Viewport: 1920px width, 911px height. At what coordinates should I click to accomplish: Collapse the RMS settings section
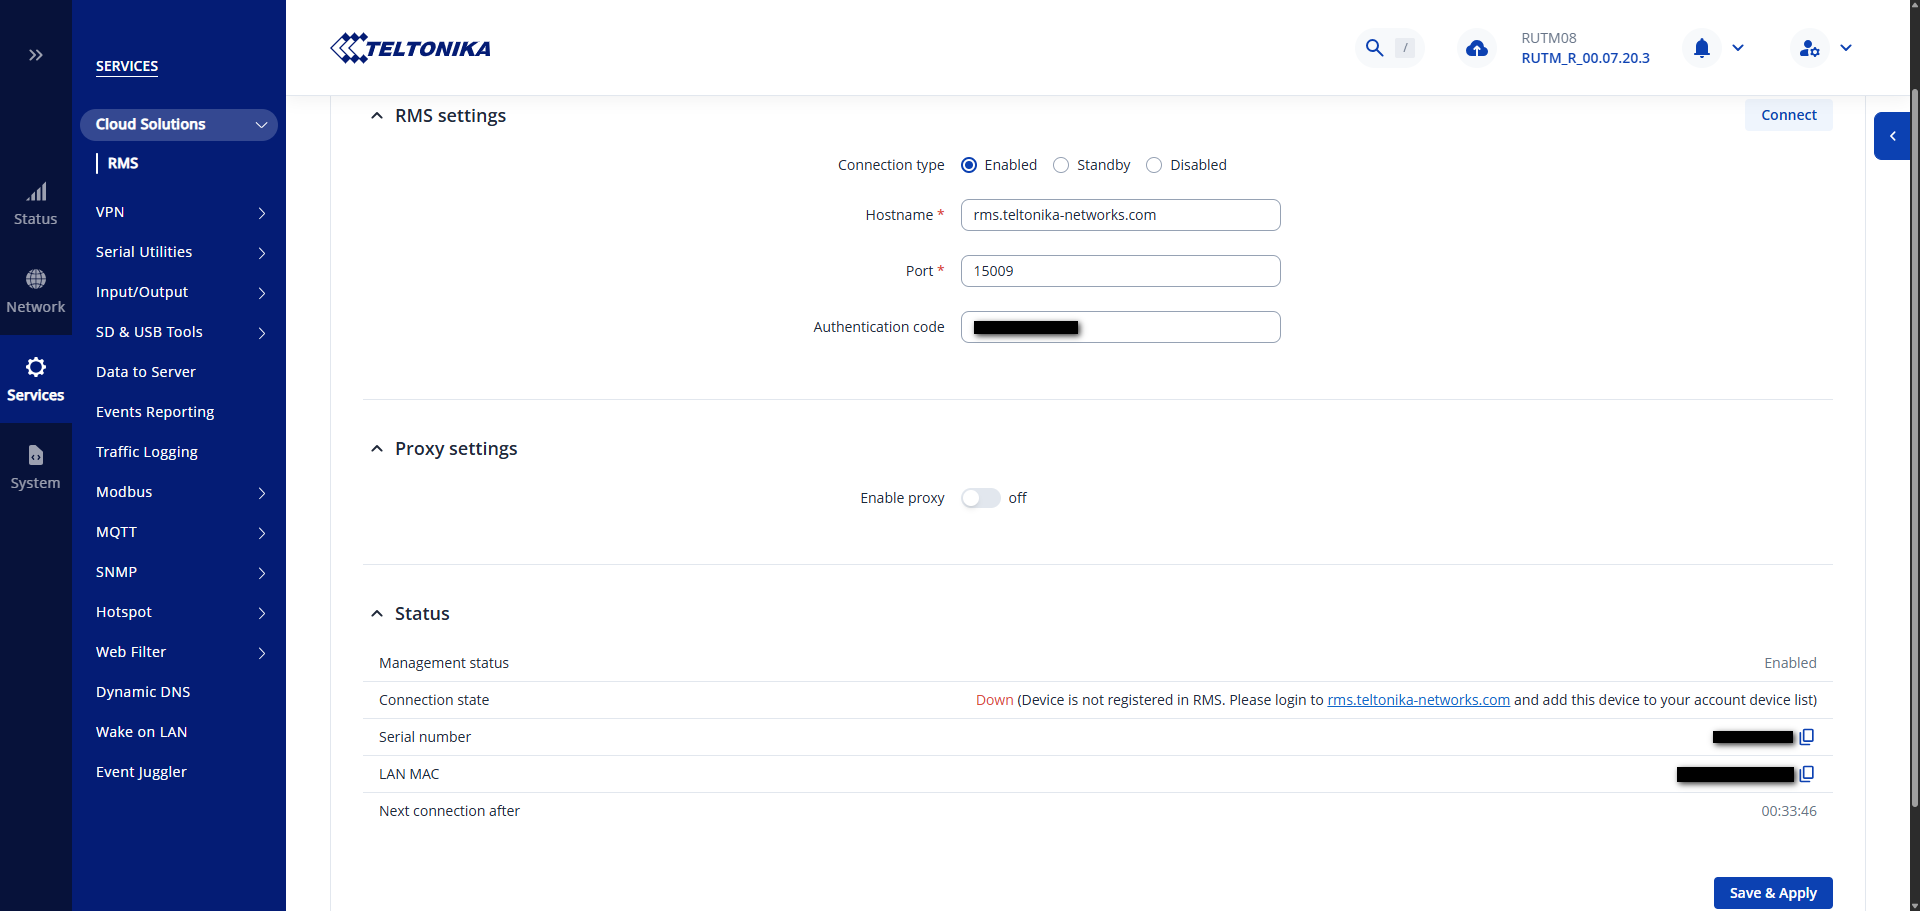click(x=377, y=116)
